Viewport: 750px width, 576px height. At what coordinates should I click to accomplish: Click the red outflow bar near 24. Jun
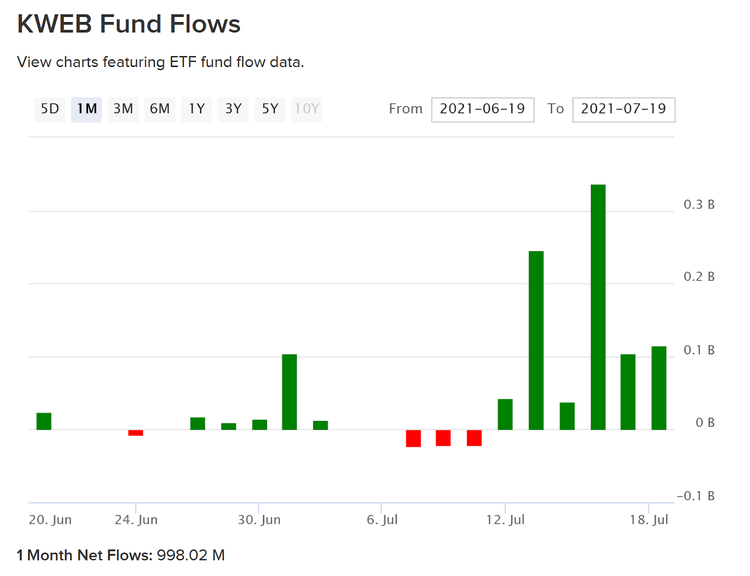tap(135, 433)
